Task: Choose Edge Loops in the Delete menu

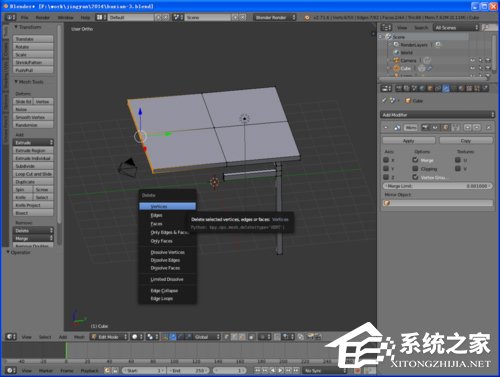Action: [x=161, y=299]
